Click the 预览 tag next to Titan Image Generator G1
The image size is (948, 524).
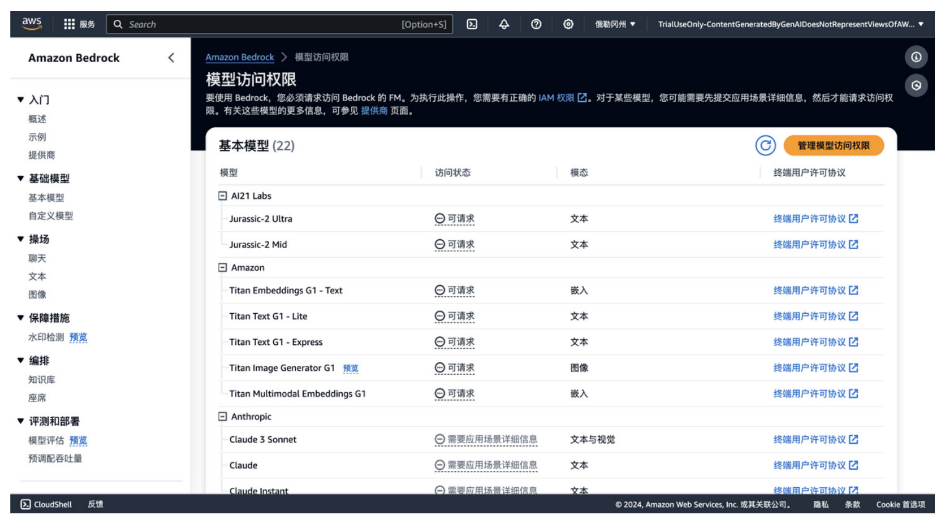[x=351, y=368]
